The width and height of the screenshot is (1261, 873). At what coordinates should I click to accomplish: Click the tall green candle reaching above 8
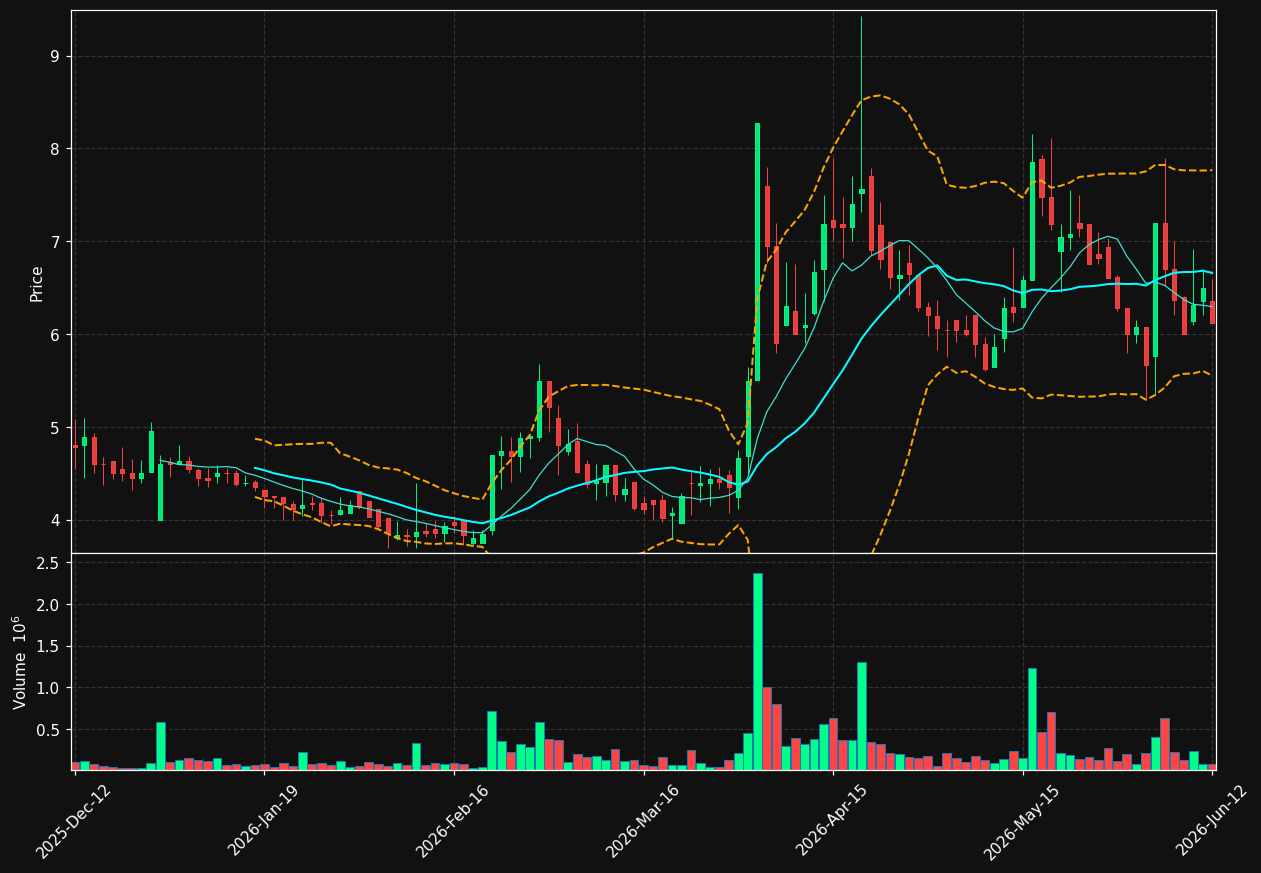[757, 252]
